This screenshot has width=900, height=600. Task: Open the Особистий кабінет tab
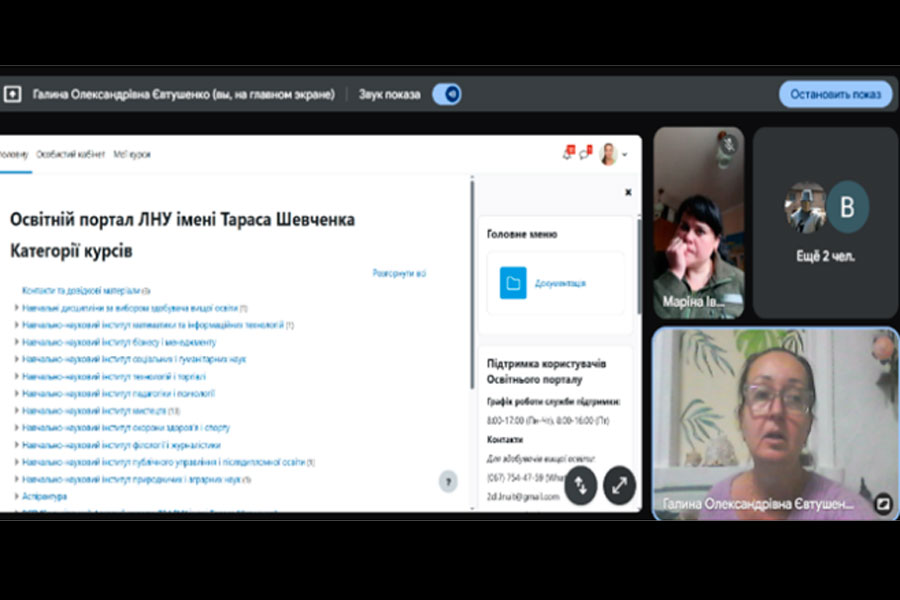pyautogui.click(x=71, y=154)
